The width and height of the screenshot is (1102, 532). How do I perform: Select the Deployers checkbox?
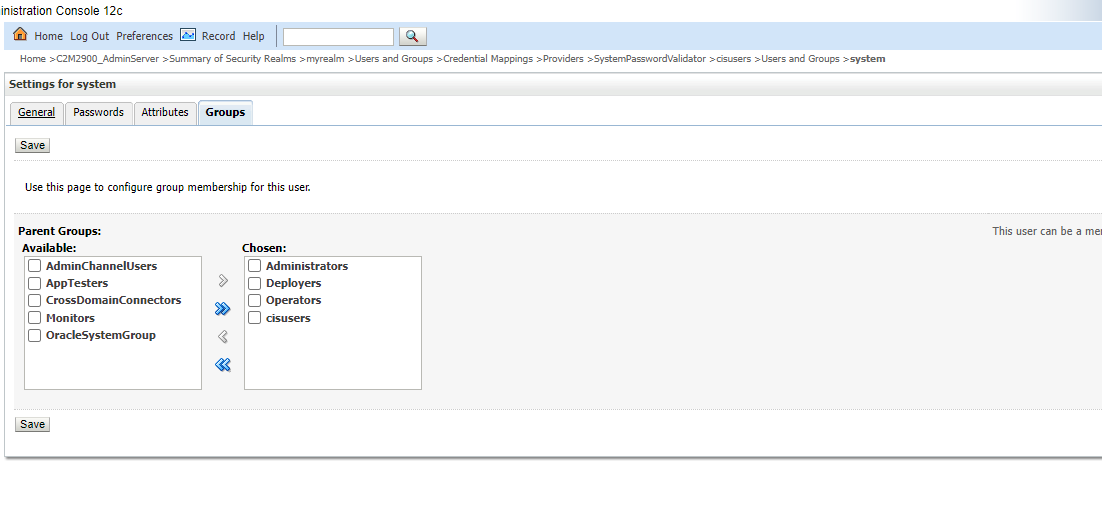coord(254,283)
